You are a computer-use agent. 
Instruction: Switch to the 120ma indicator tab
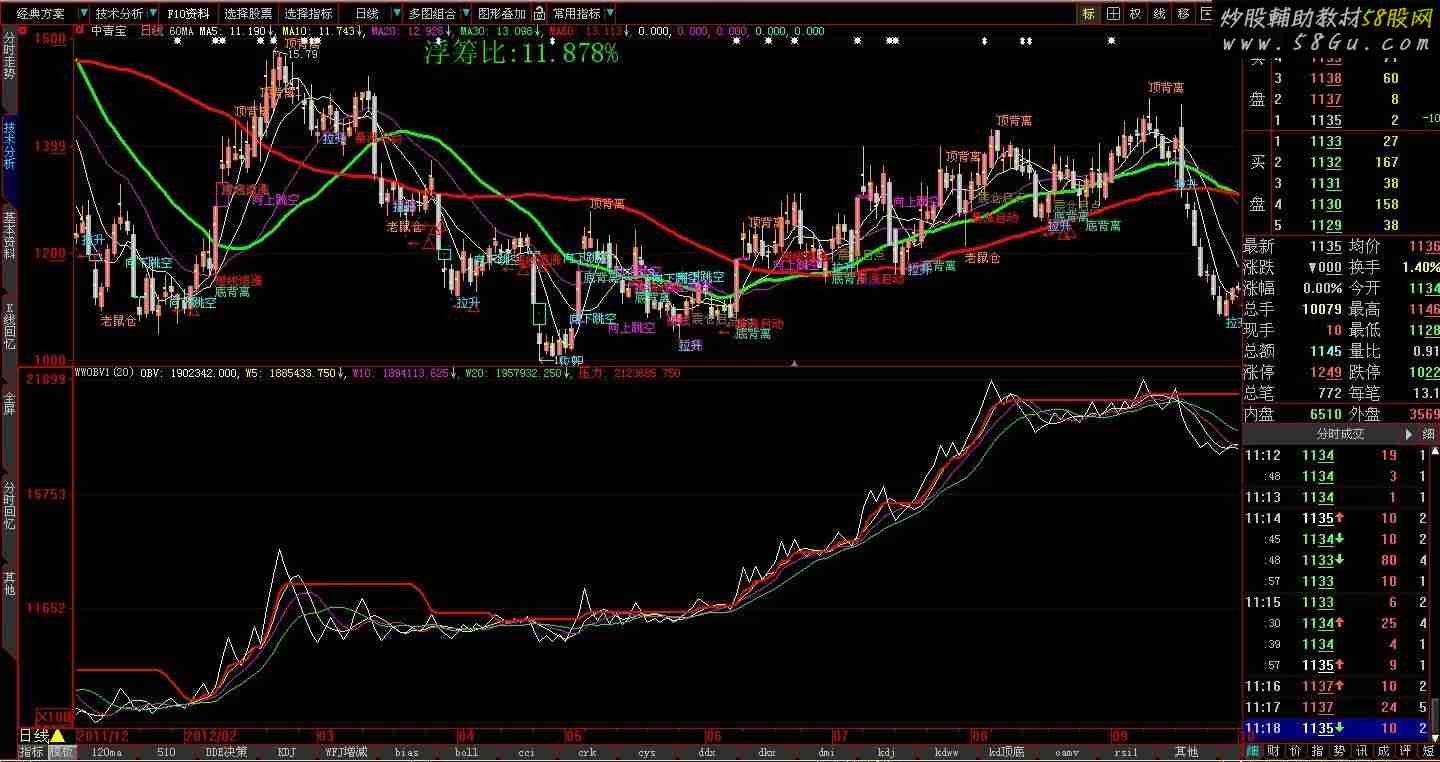tap(106, 753)
